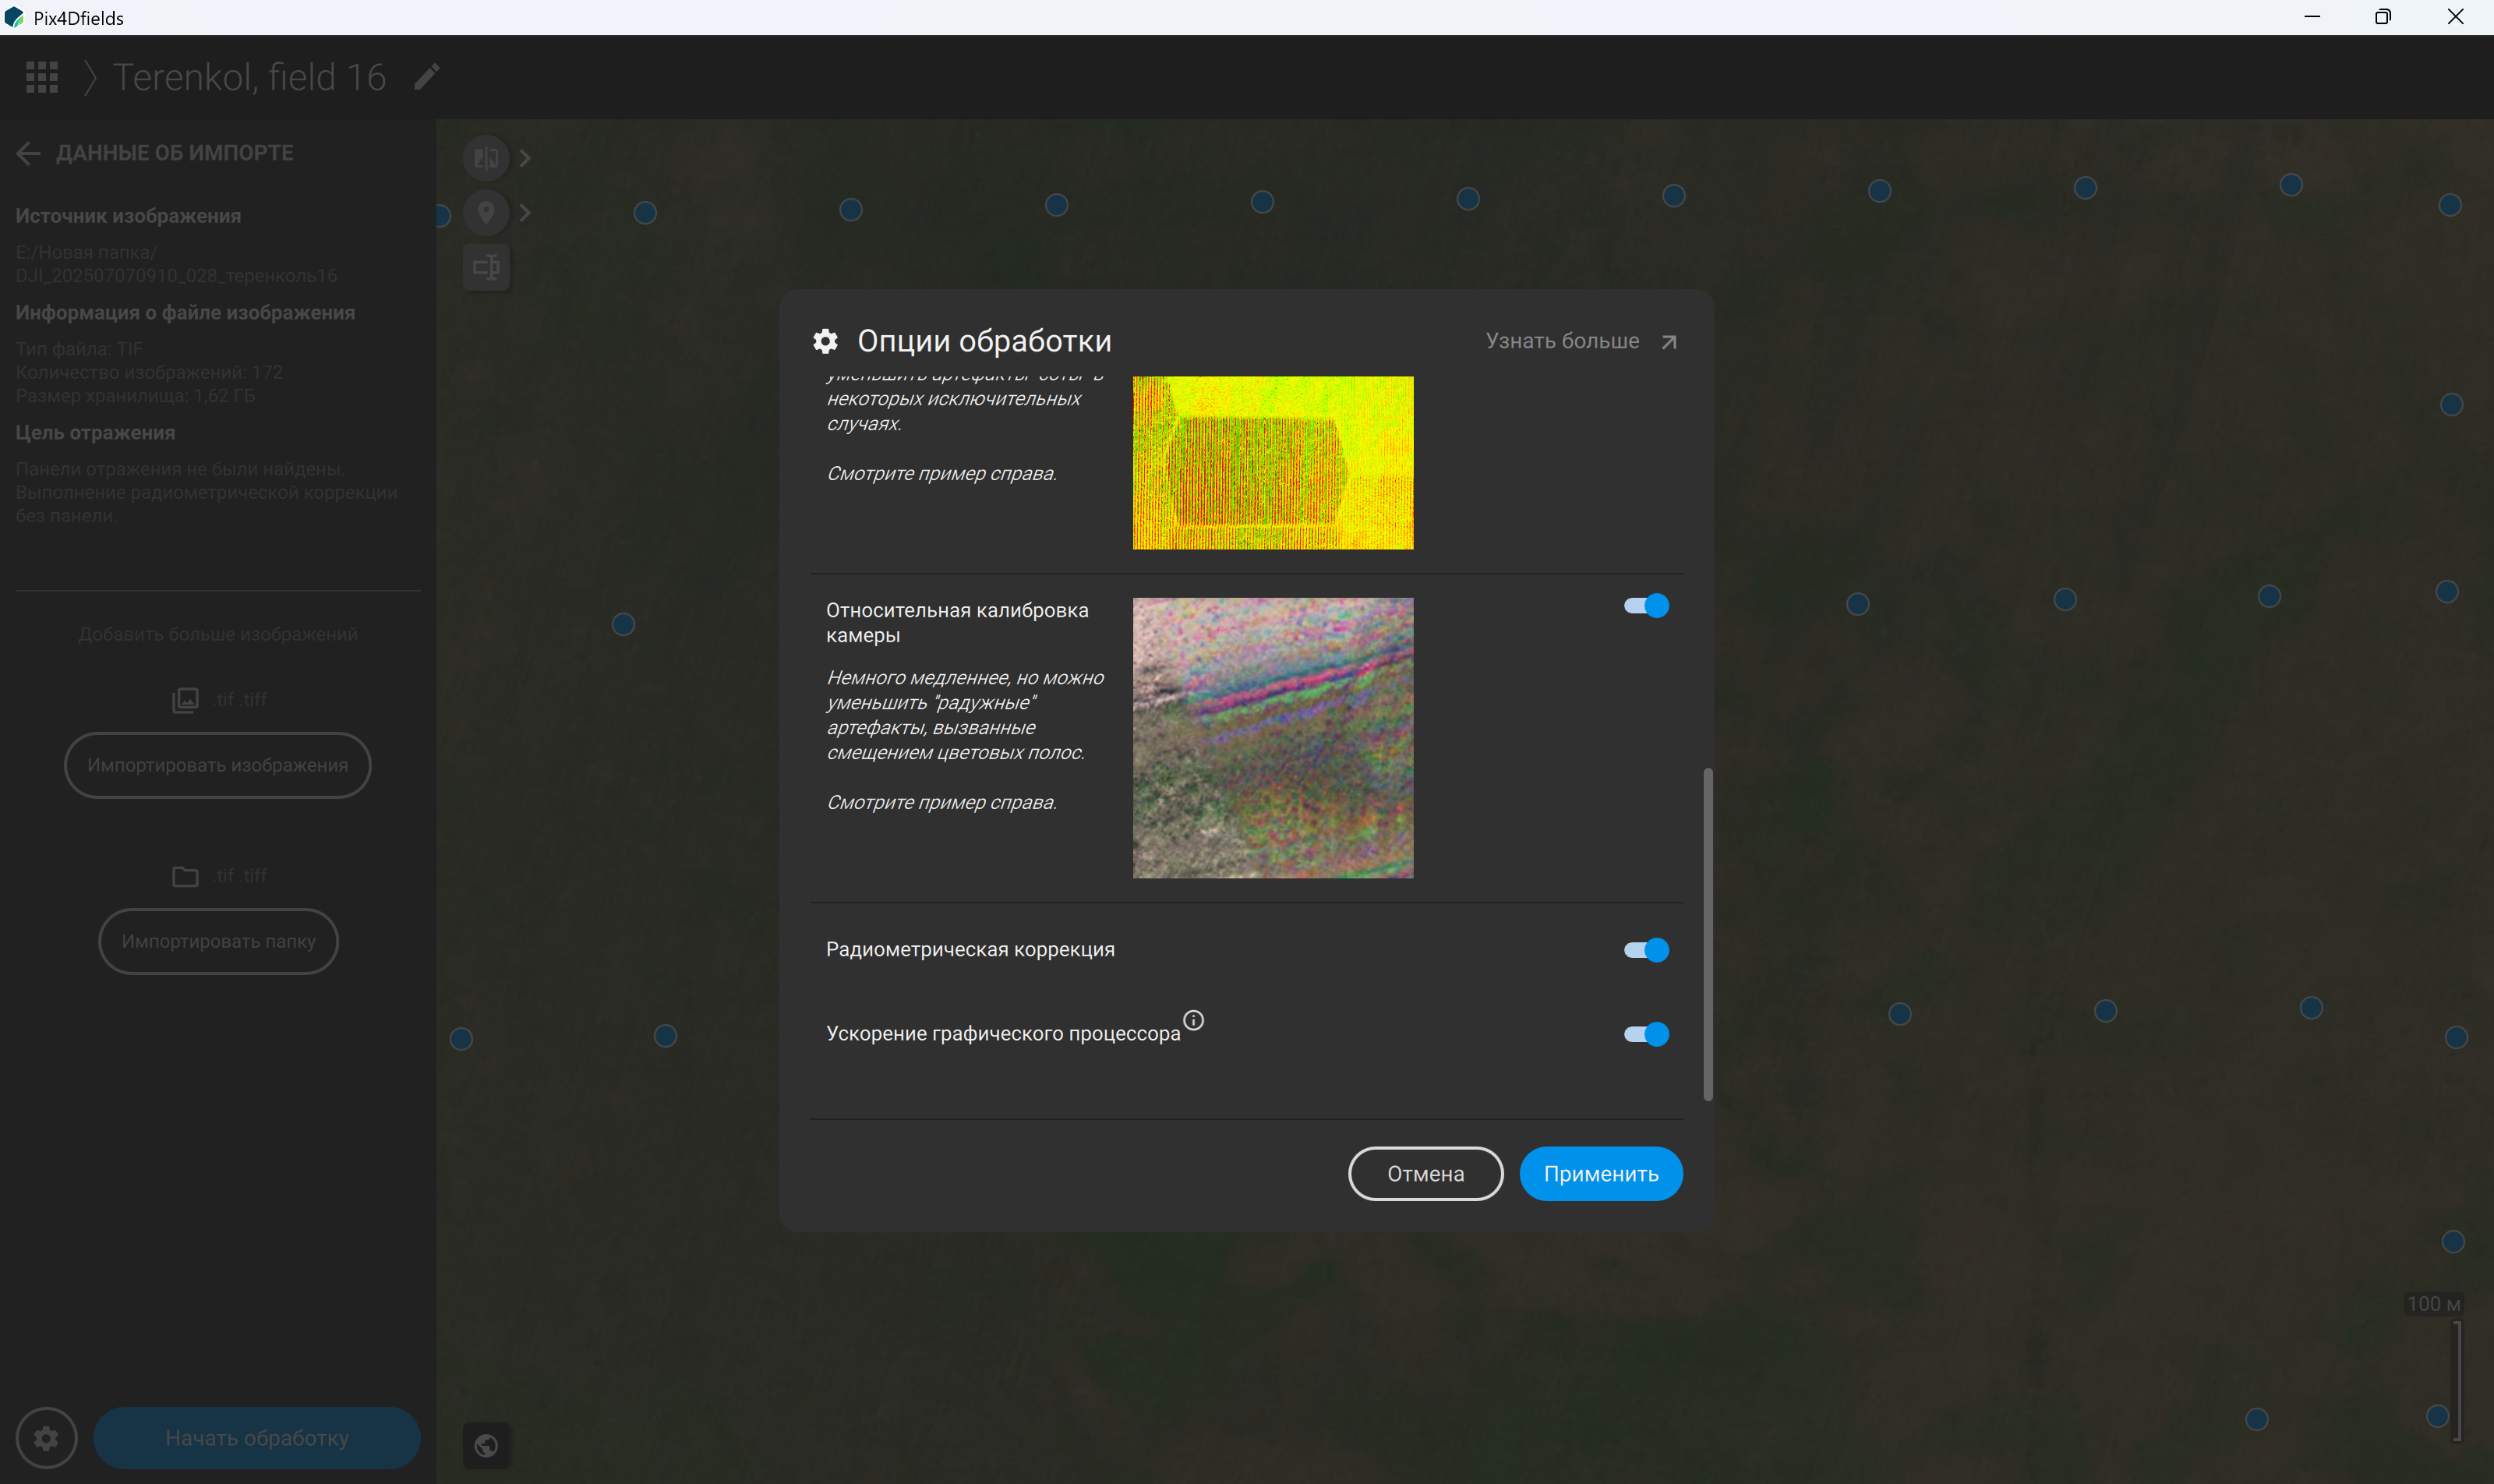Turn off GPU acceleration toggle
The height and width of the screenshot is (1484, 2494).
tap(1646, 1034)
